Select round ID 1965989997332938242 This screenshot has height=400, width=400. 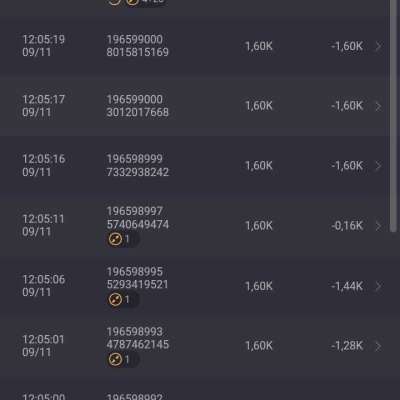[137, 165]
